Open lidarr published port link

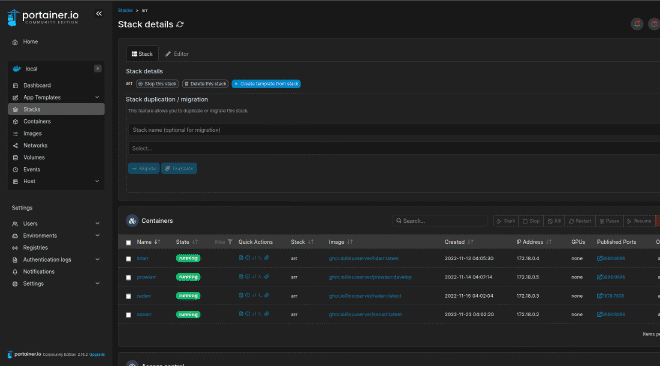pos(611,258)
